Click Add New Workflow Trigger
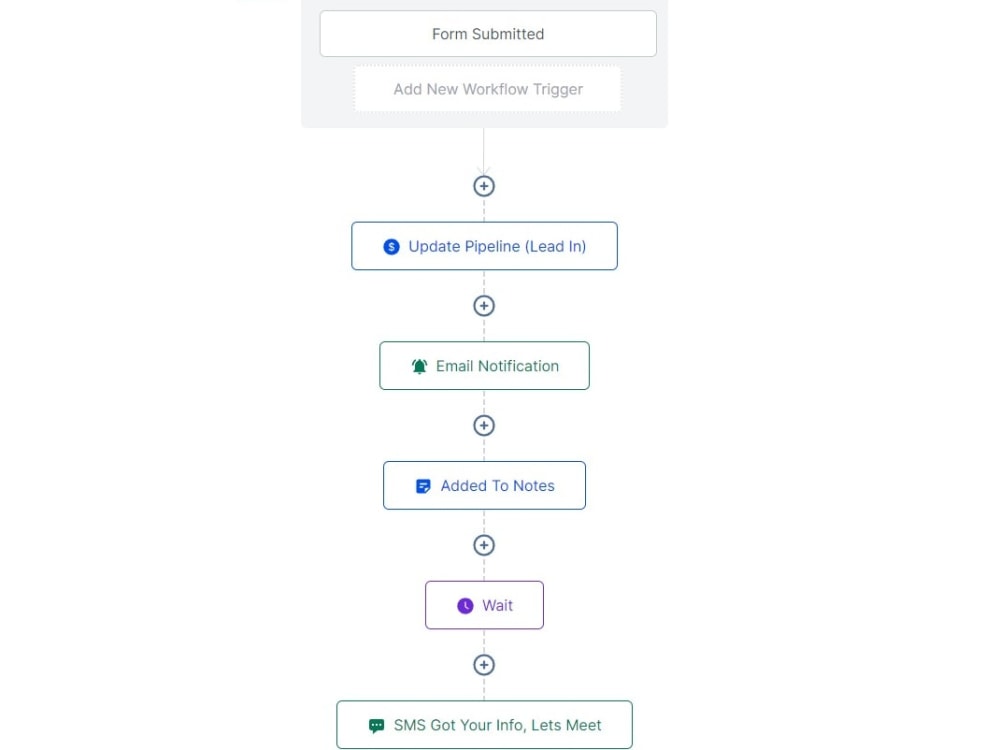This screenshot has width=1000, height=750. pyautogui.click(x=488, y=89)
